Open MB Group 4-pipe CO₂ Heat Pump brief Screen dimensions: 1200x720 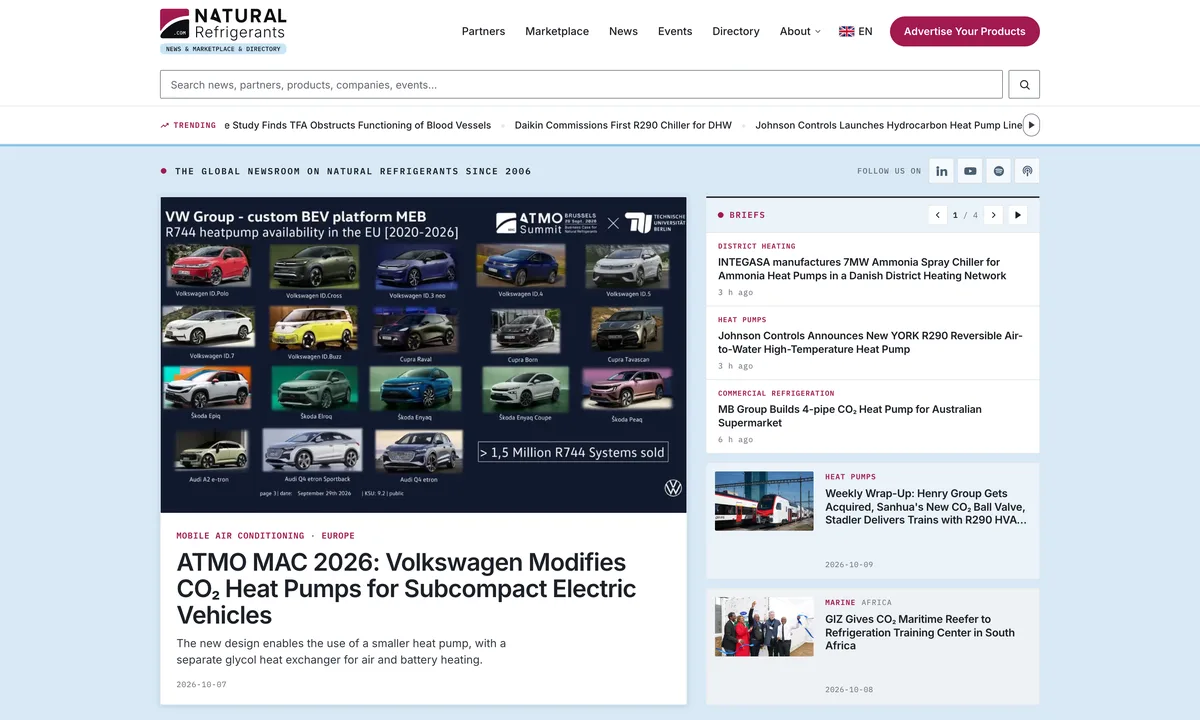click(850, 416)
